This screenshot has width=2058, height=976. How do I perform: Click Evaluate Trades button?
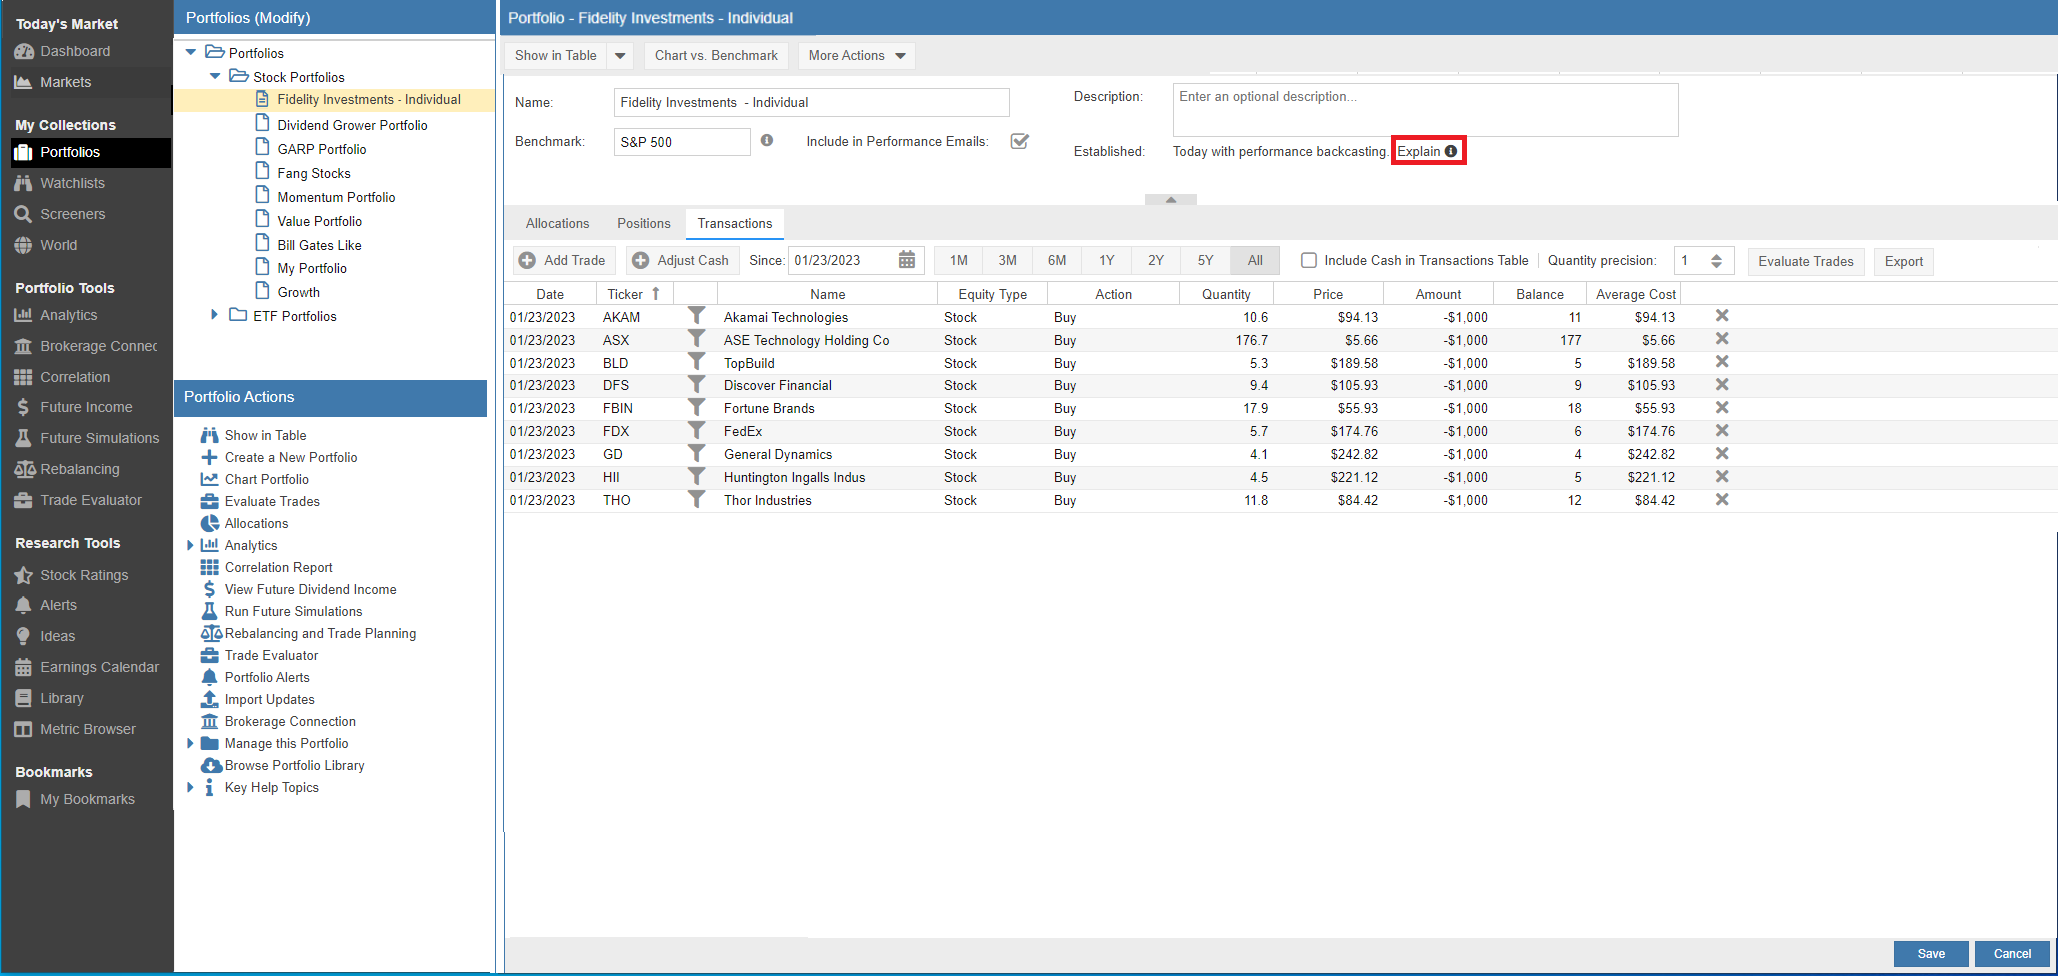tap(1806, 261)
